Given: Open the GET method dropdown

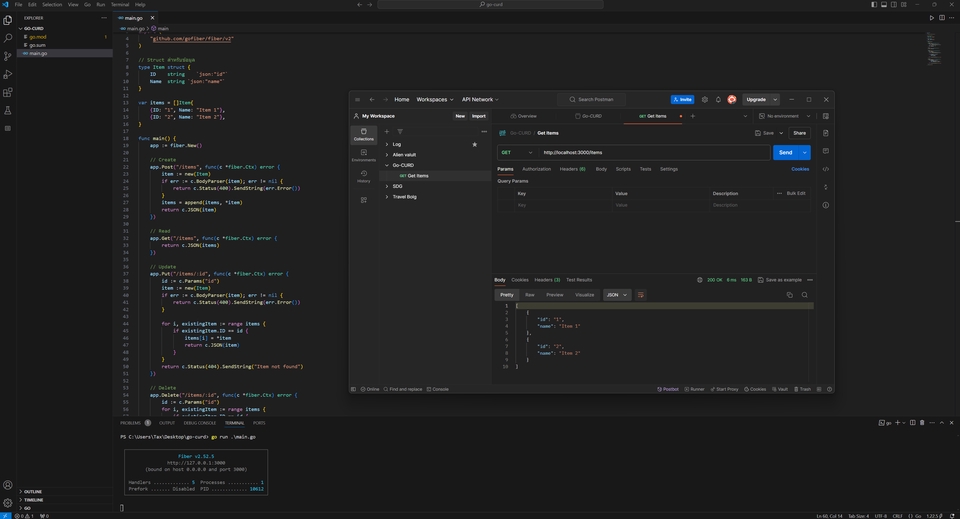Looking at the screenshot, I should click(x=516, y=152).
